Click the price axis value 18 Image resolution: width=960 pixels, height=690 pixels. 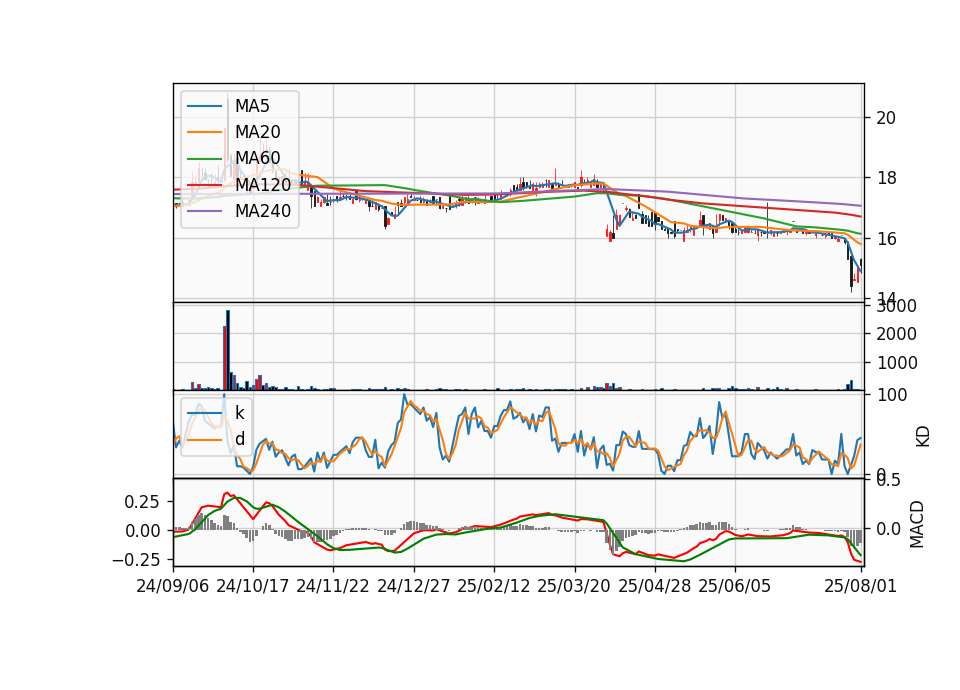tap(886, 178)
